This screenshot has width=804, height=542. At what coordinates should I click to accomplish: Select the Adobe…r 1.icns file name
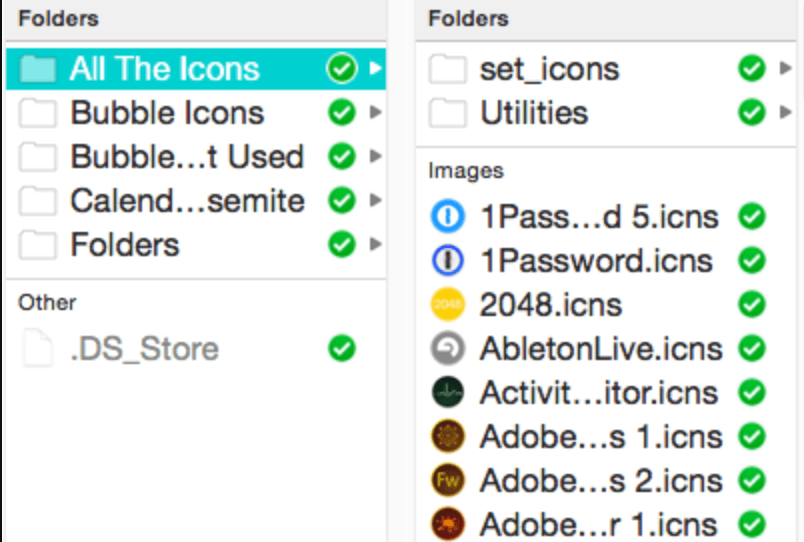pos(598,524)
